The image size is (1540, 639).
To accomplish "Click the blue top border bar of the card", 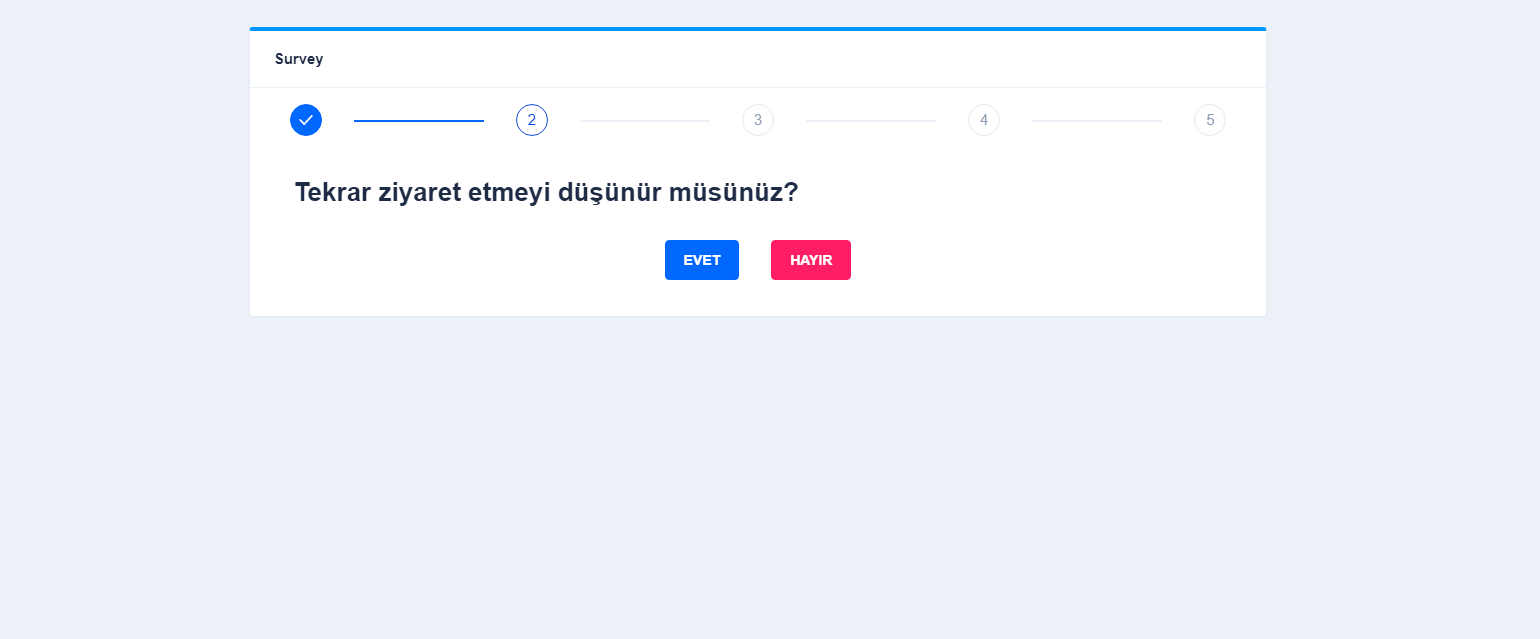I will [x=757, y=28].
